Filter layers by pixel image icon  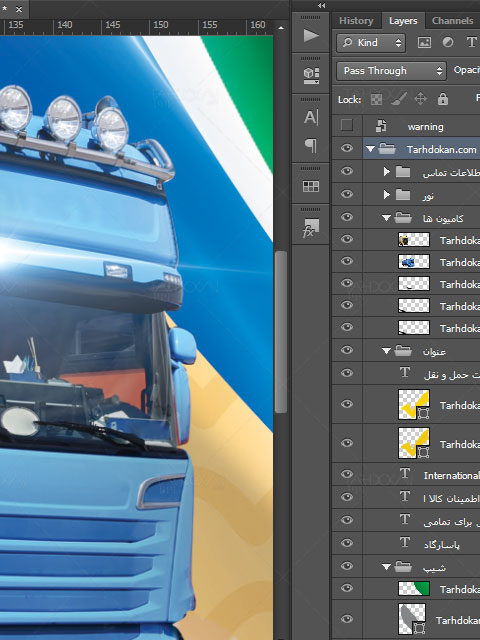click(424, 42)
